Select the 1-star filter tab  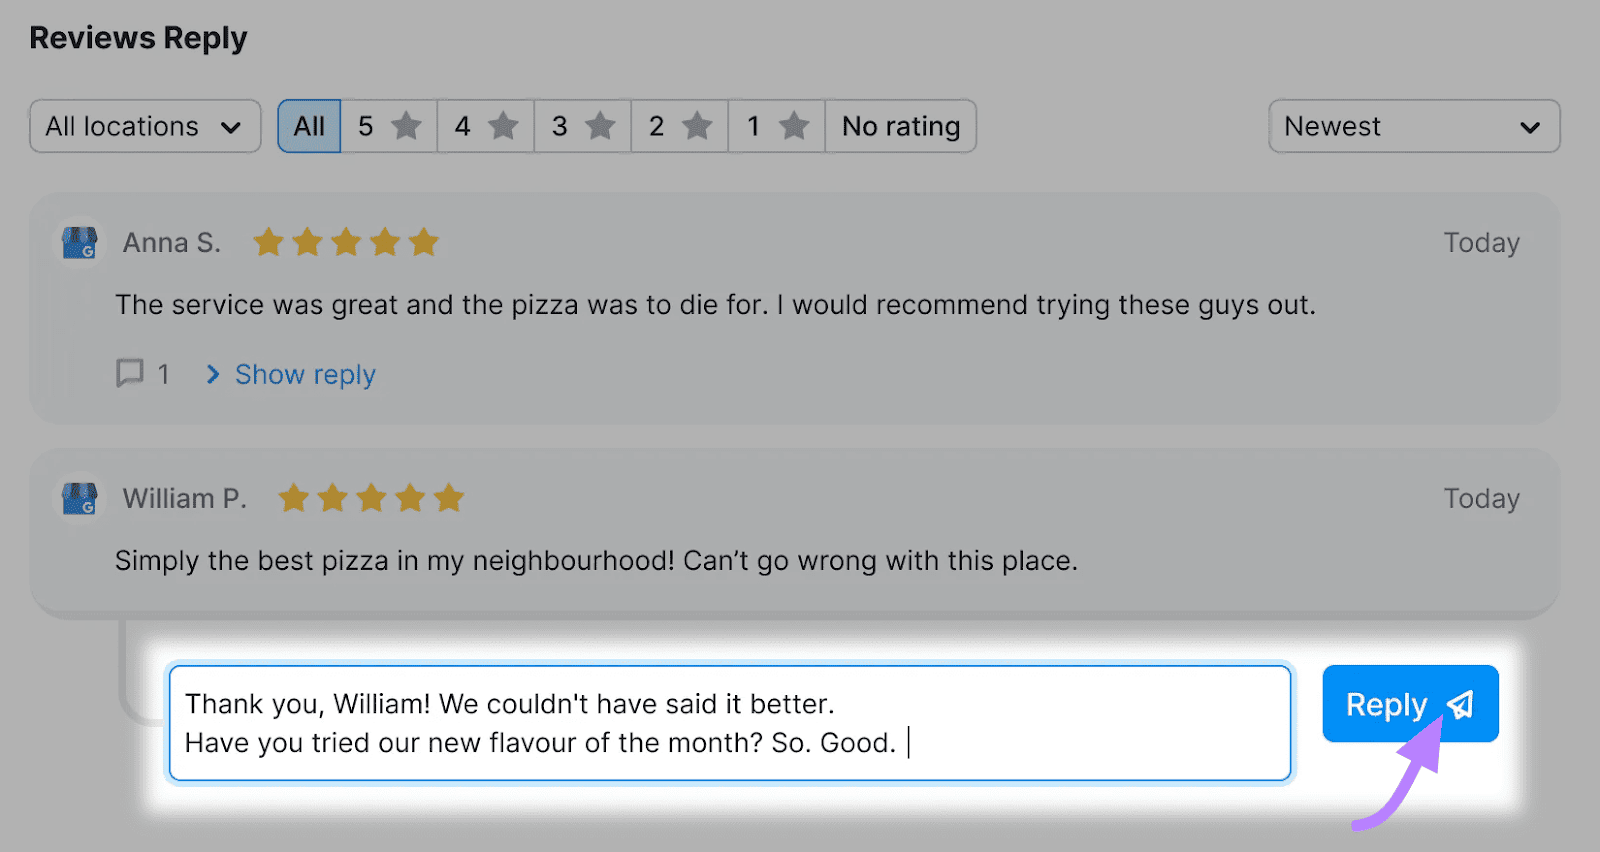point(775,126)
